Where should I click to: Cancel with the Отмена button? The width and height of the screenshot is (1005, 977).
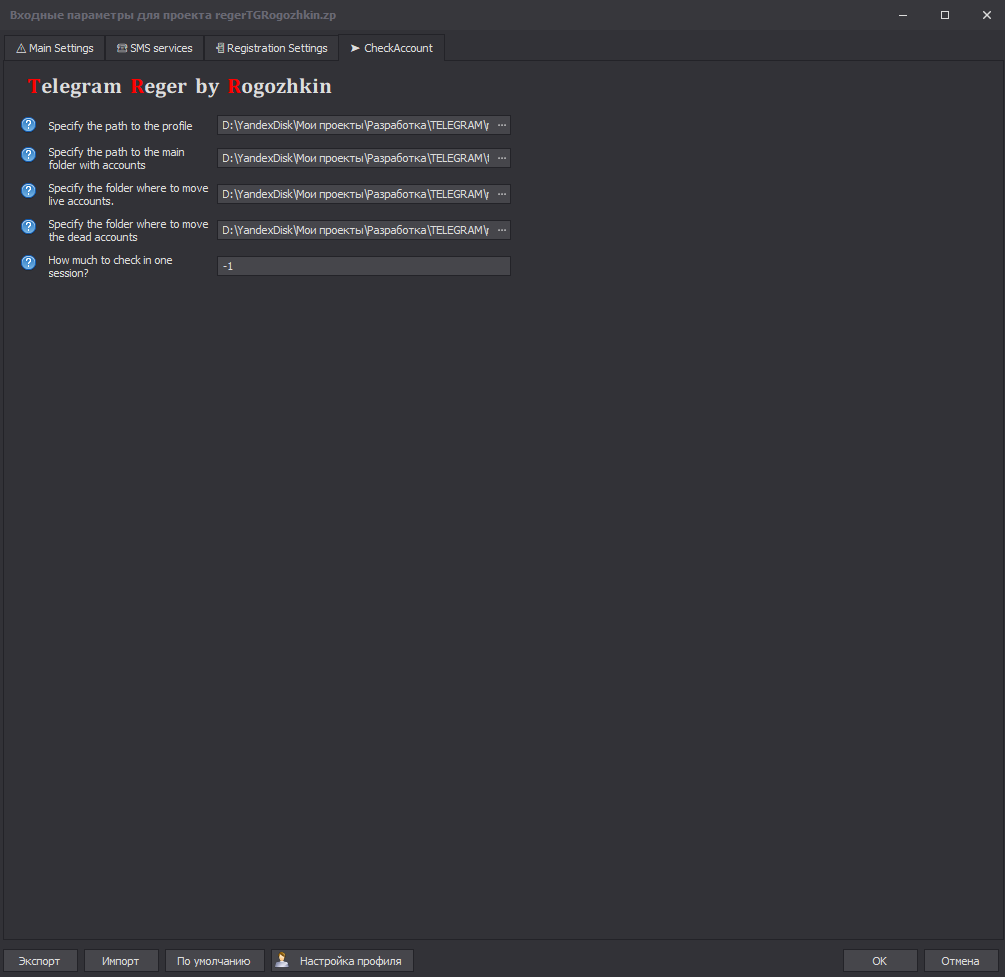[x=960, y=961]
